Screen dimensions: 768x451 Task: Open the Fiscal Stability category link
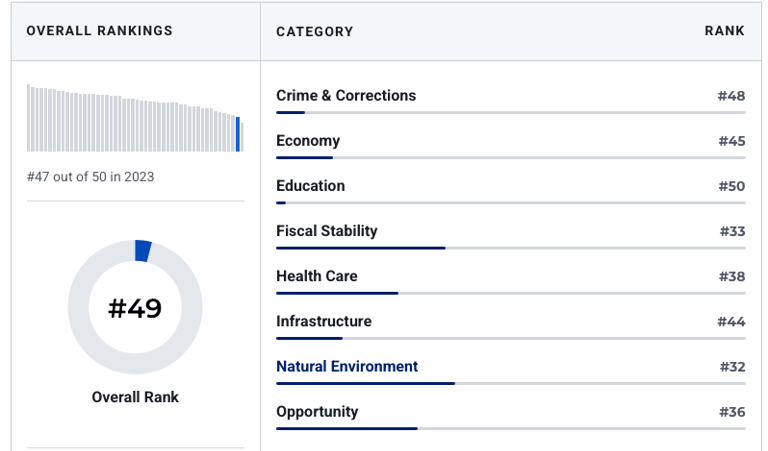point(327,231)
